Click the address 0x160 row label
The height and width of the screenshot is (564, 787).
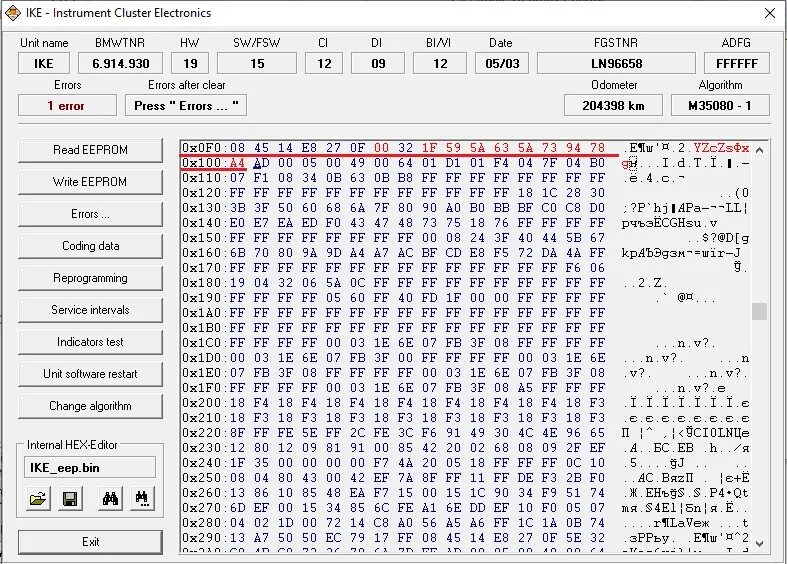(x=203, y=253)
